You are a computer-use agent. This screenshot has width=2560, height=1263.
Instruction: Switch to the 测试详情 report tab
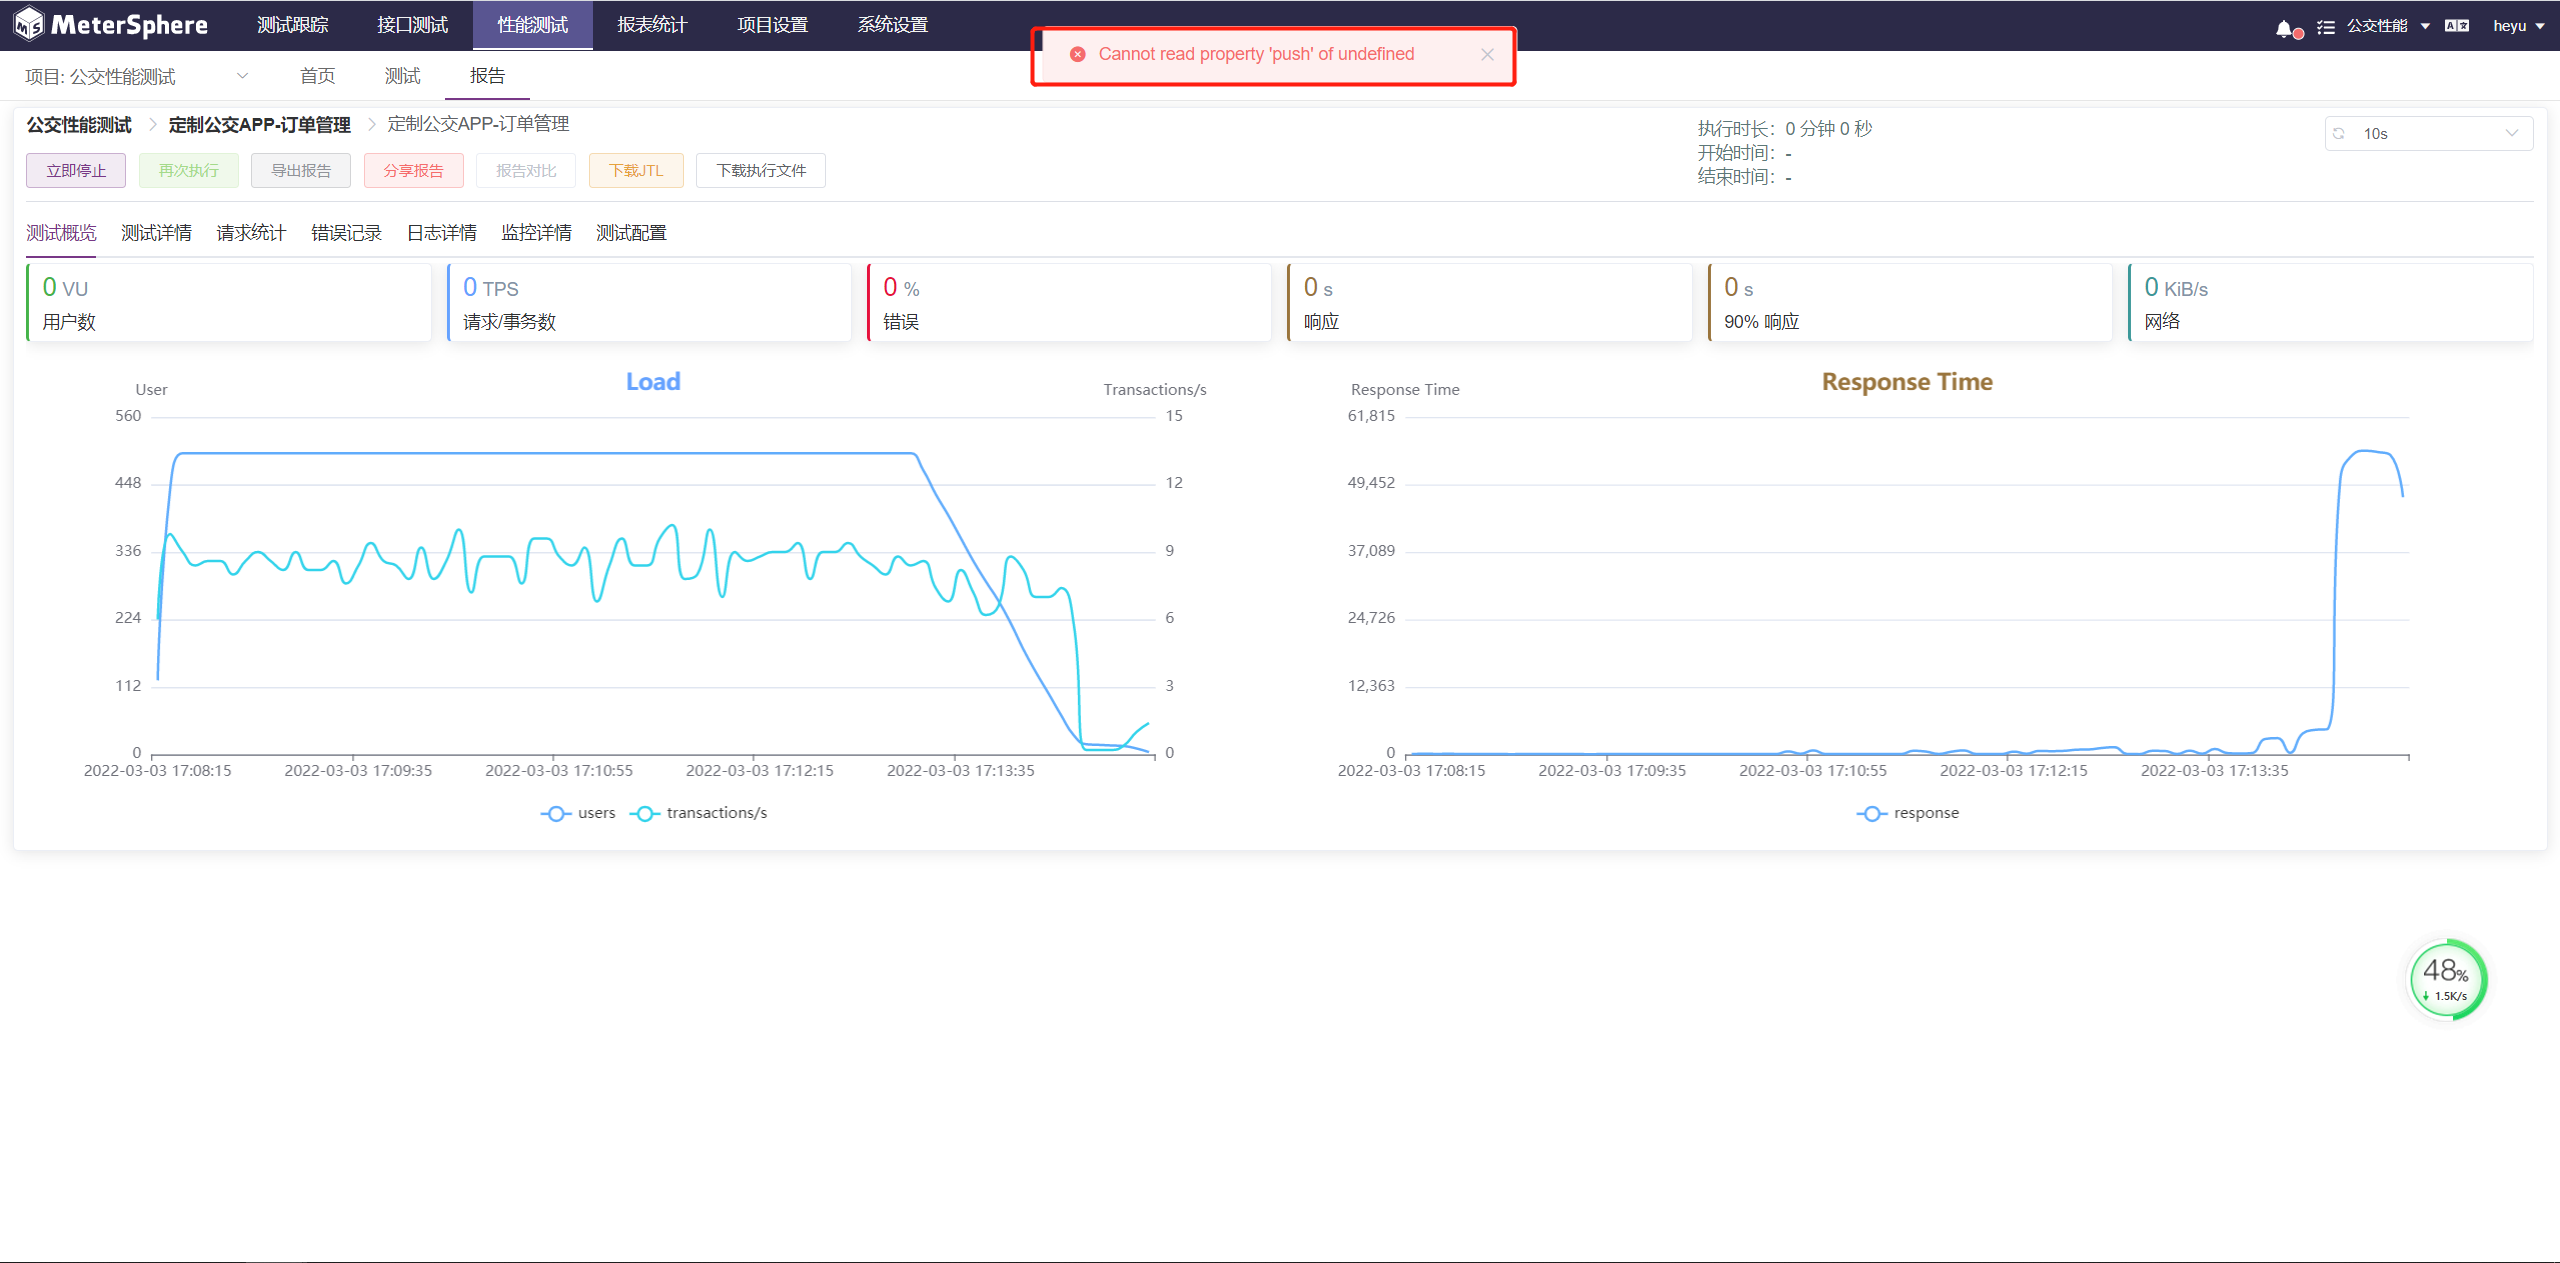click(156, 233)
